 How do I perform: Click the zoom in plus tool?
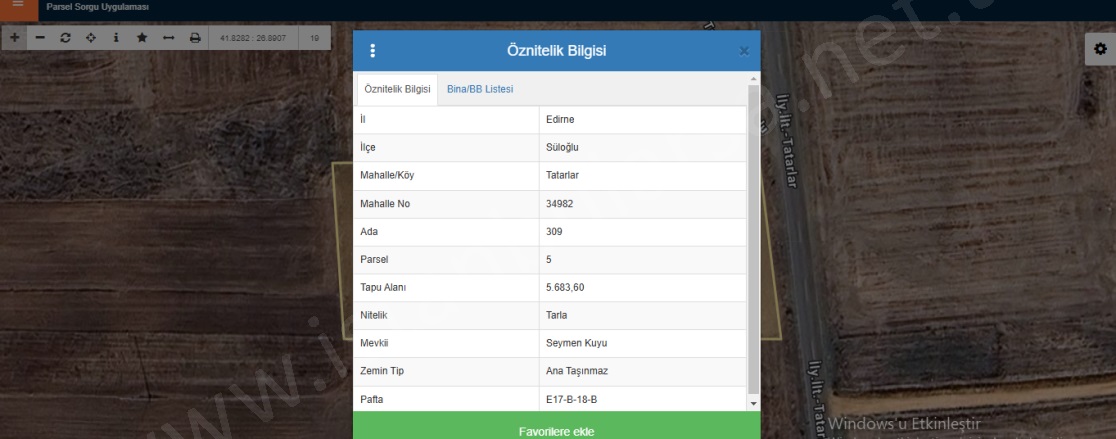pos(14,38)
